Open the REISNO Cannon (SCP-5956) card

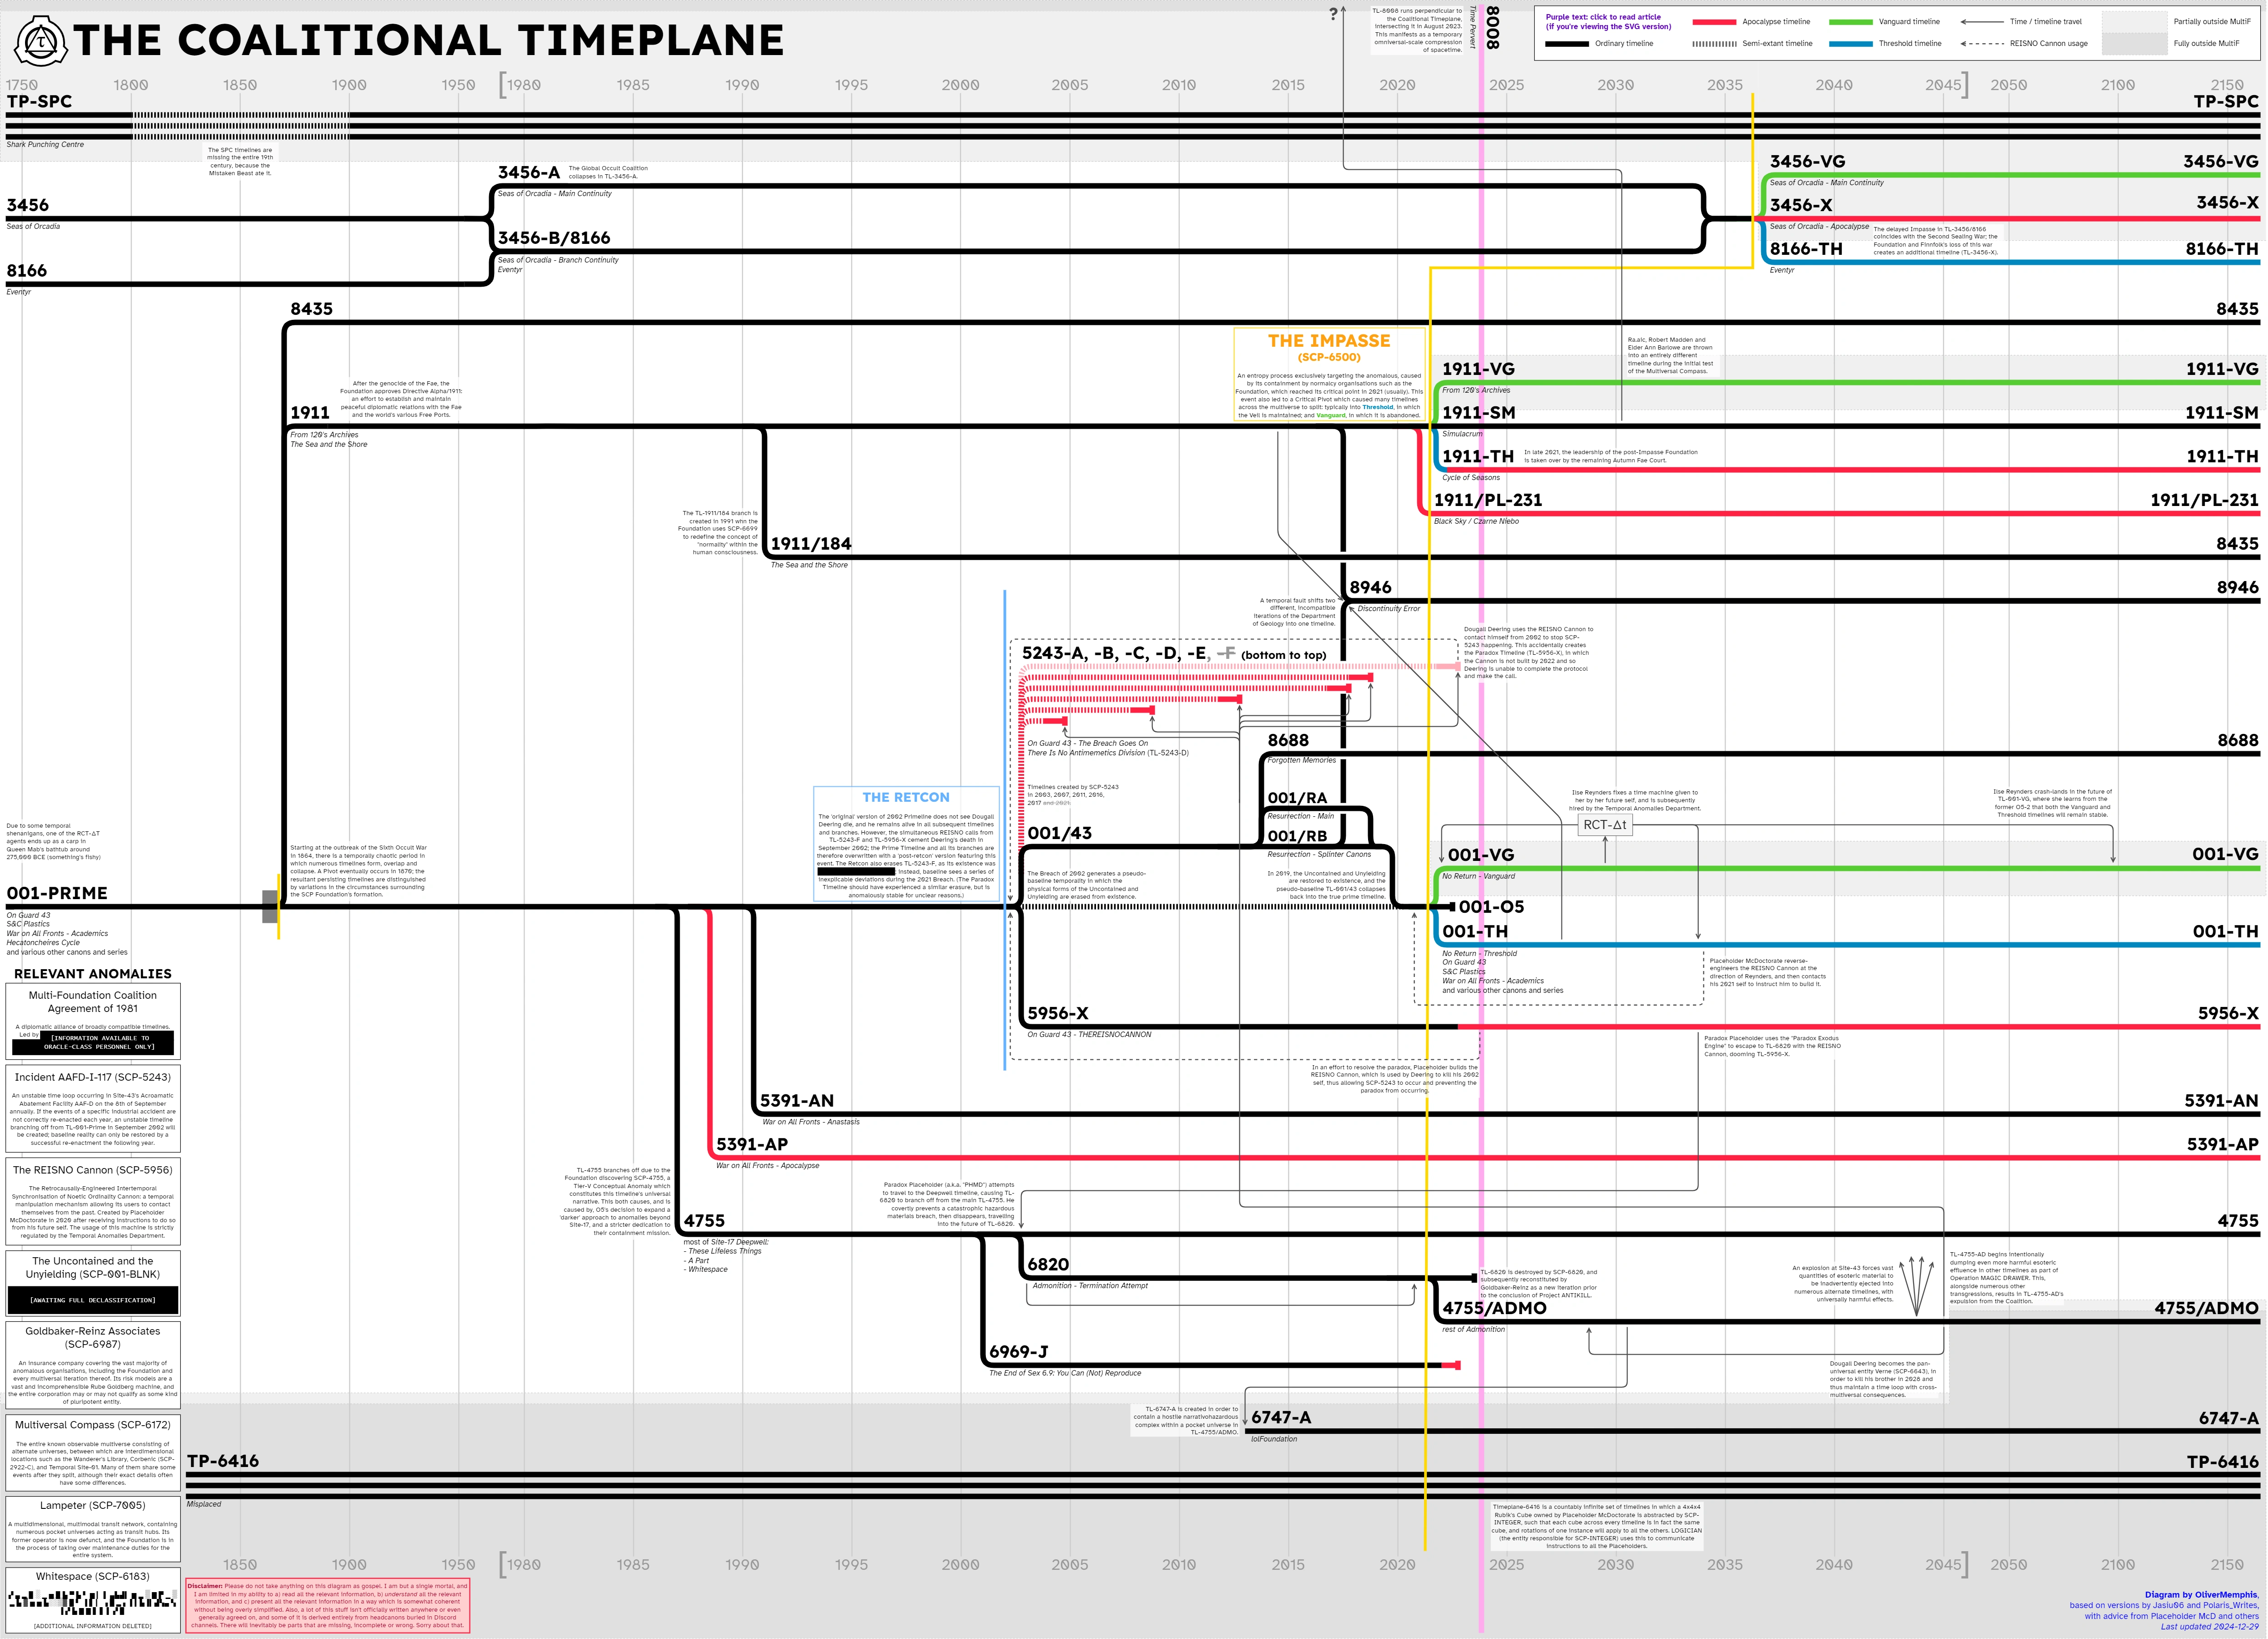tap(92, 1170)
